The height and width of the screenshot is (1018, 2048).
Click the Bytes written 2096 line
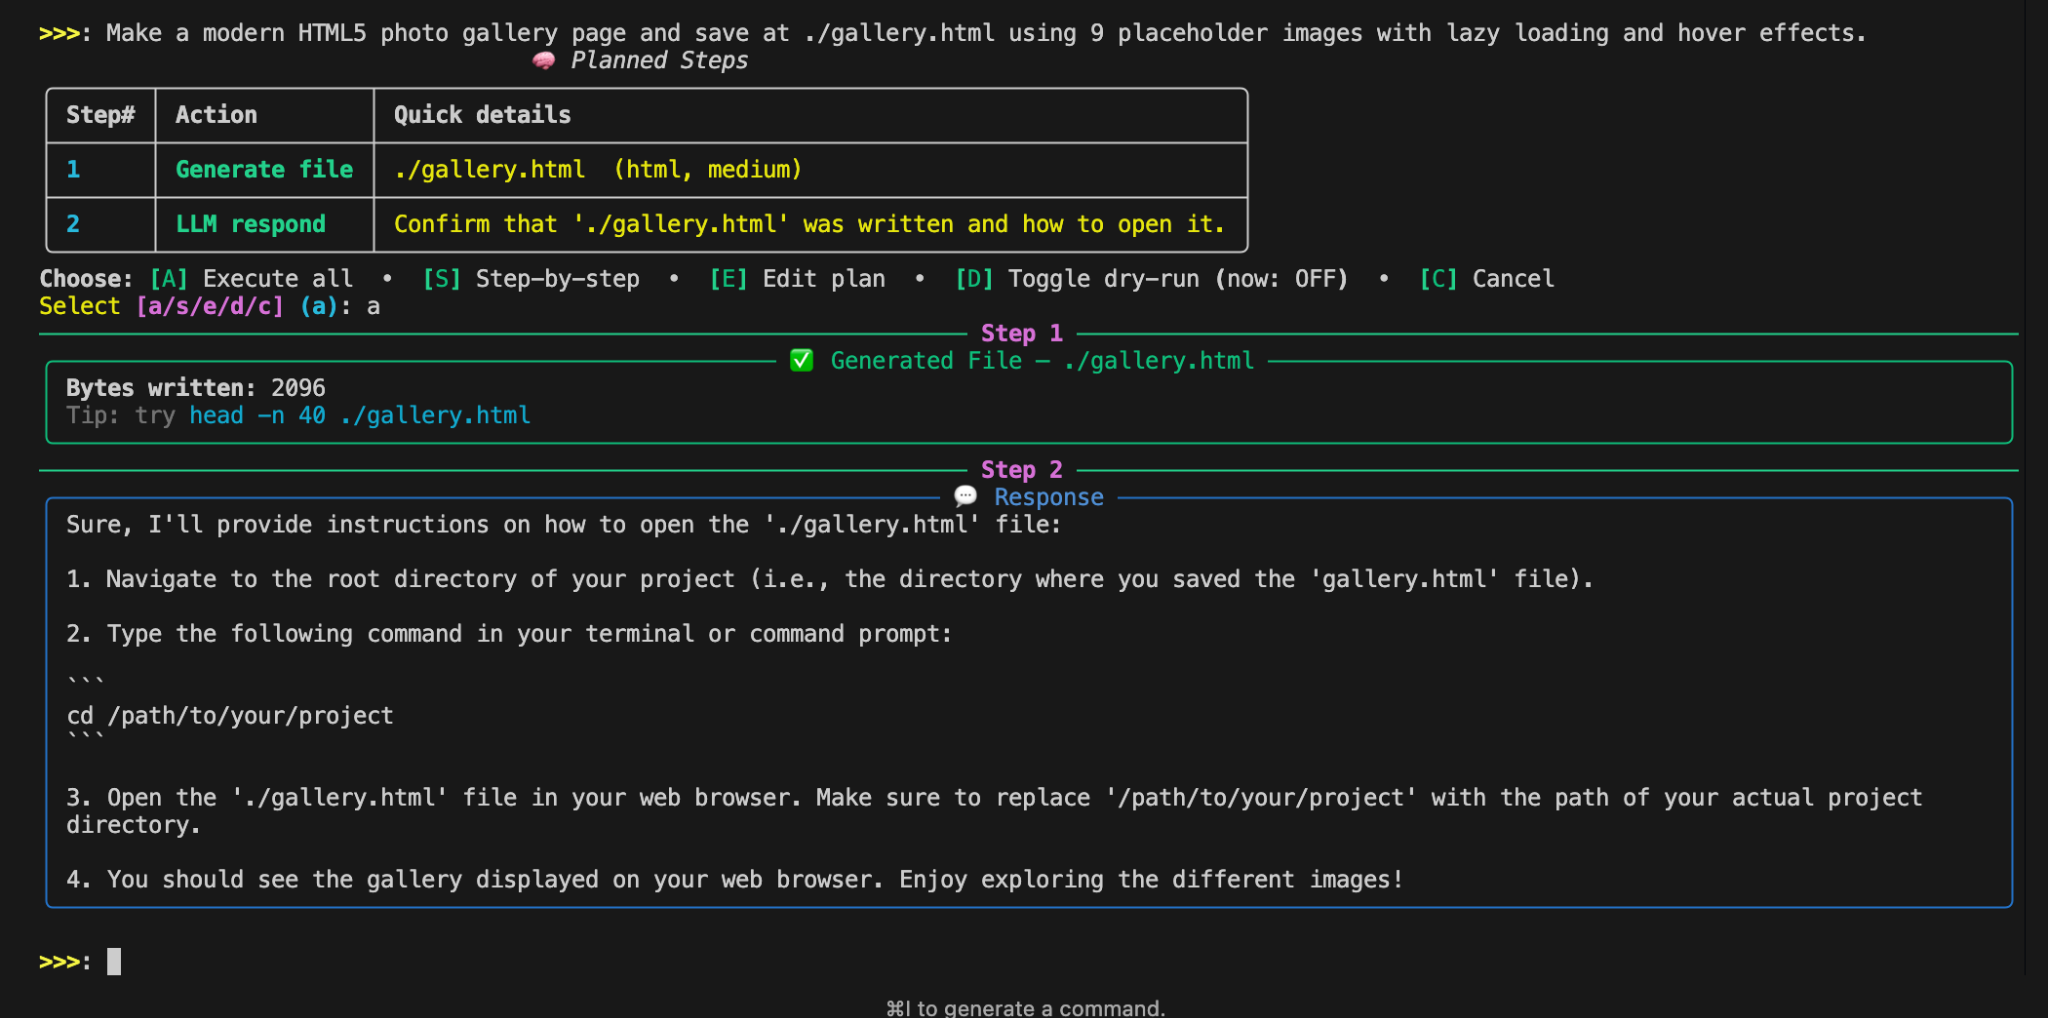click(196, 388)
